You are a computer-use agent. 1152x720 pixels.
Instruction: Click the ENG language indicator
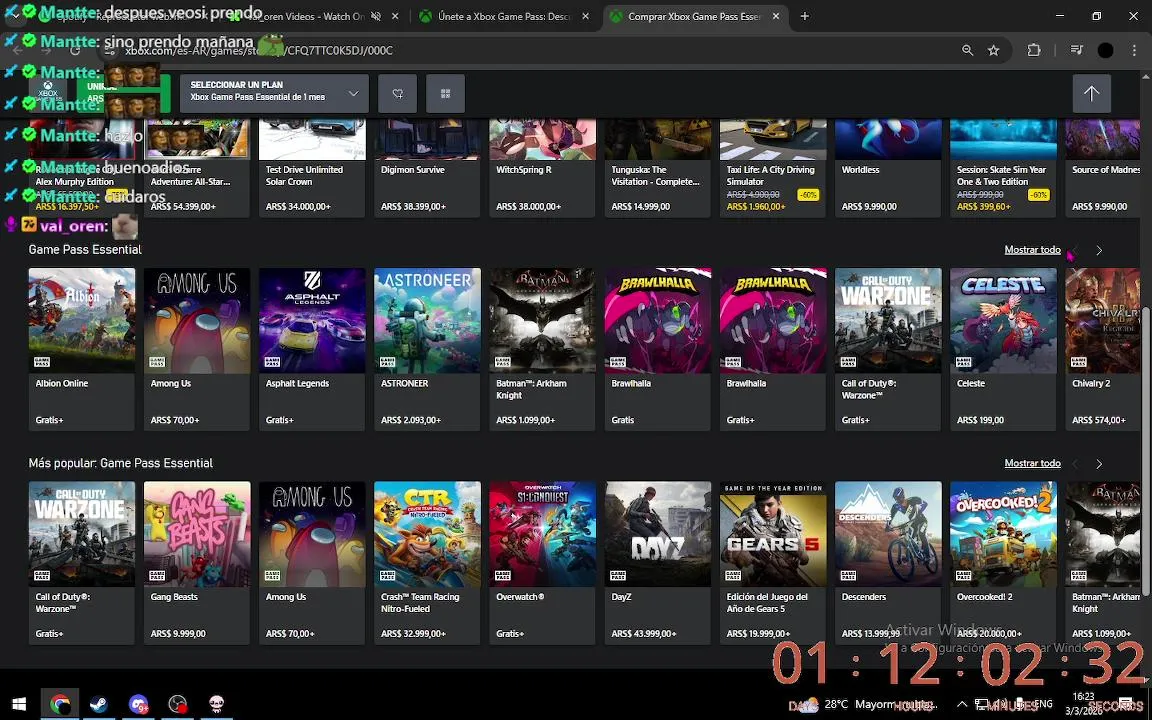coord(1043,704)
